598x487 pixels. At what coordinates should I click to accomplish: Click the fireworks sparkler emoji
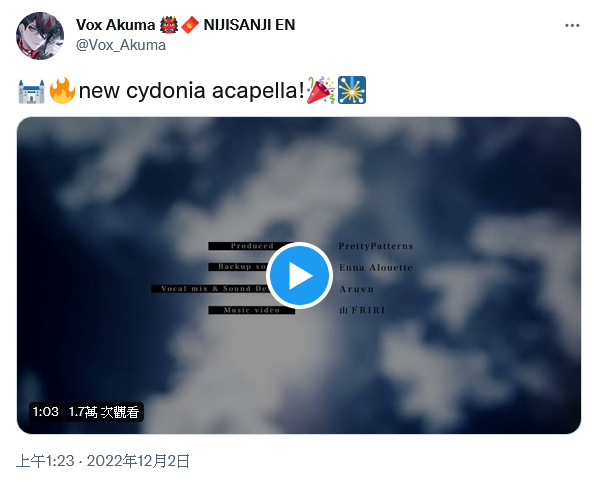click(352, 90)
